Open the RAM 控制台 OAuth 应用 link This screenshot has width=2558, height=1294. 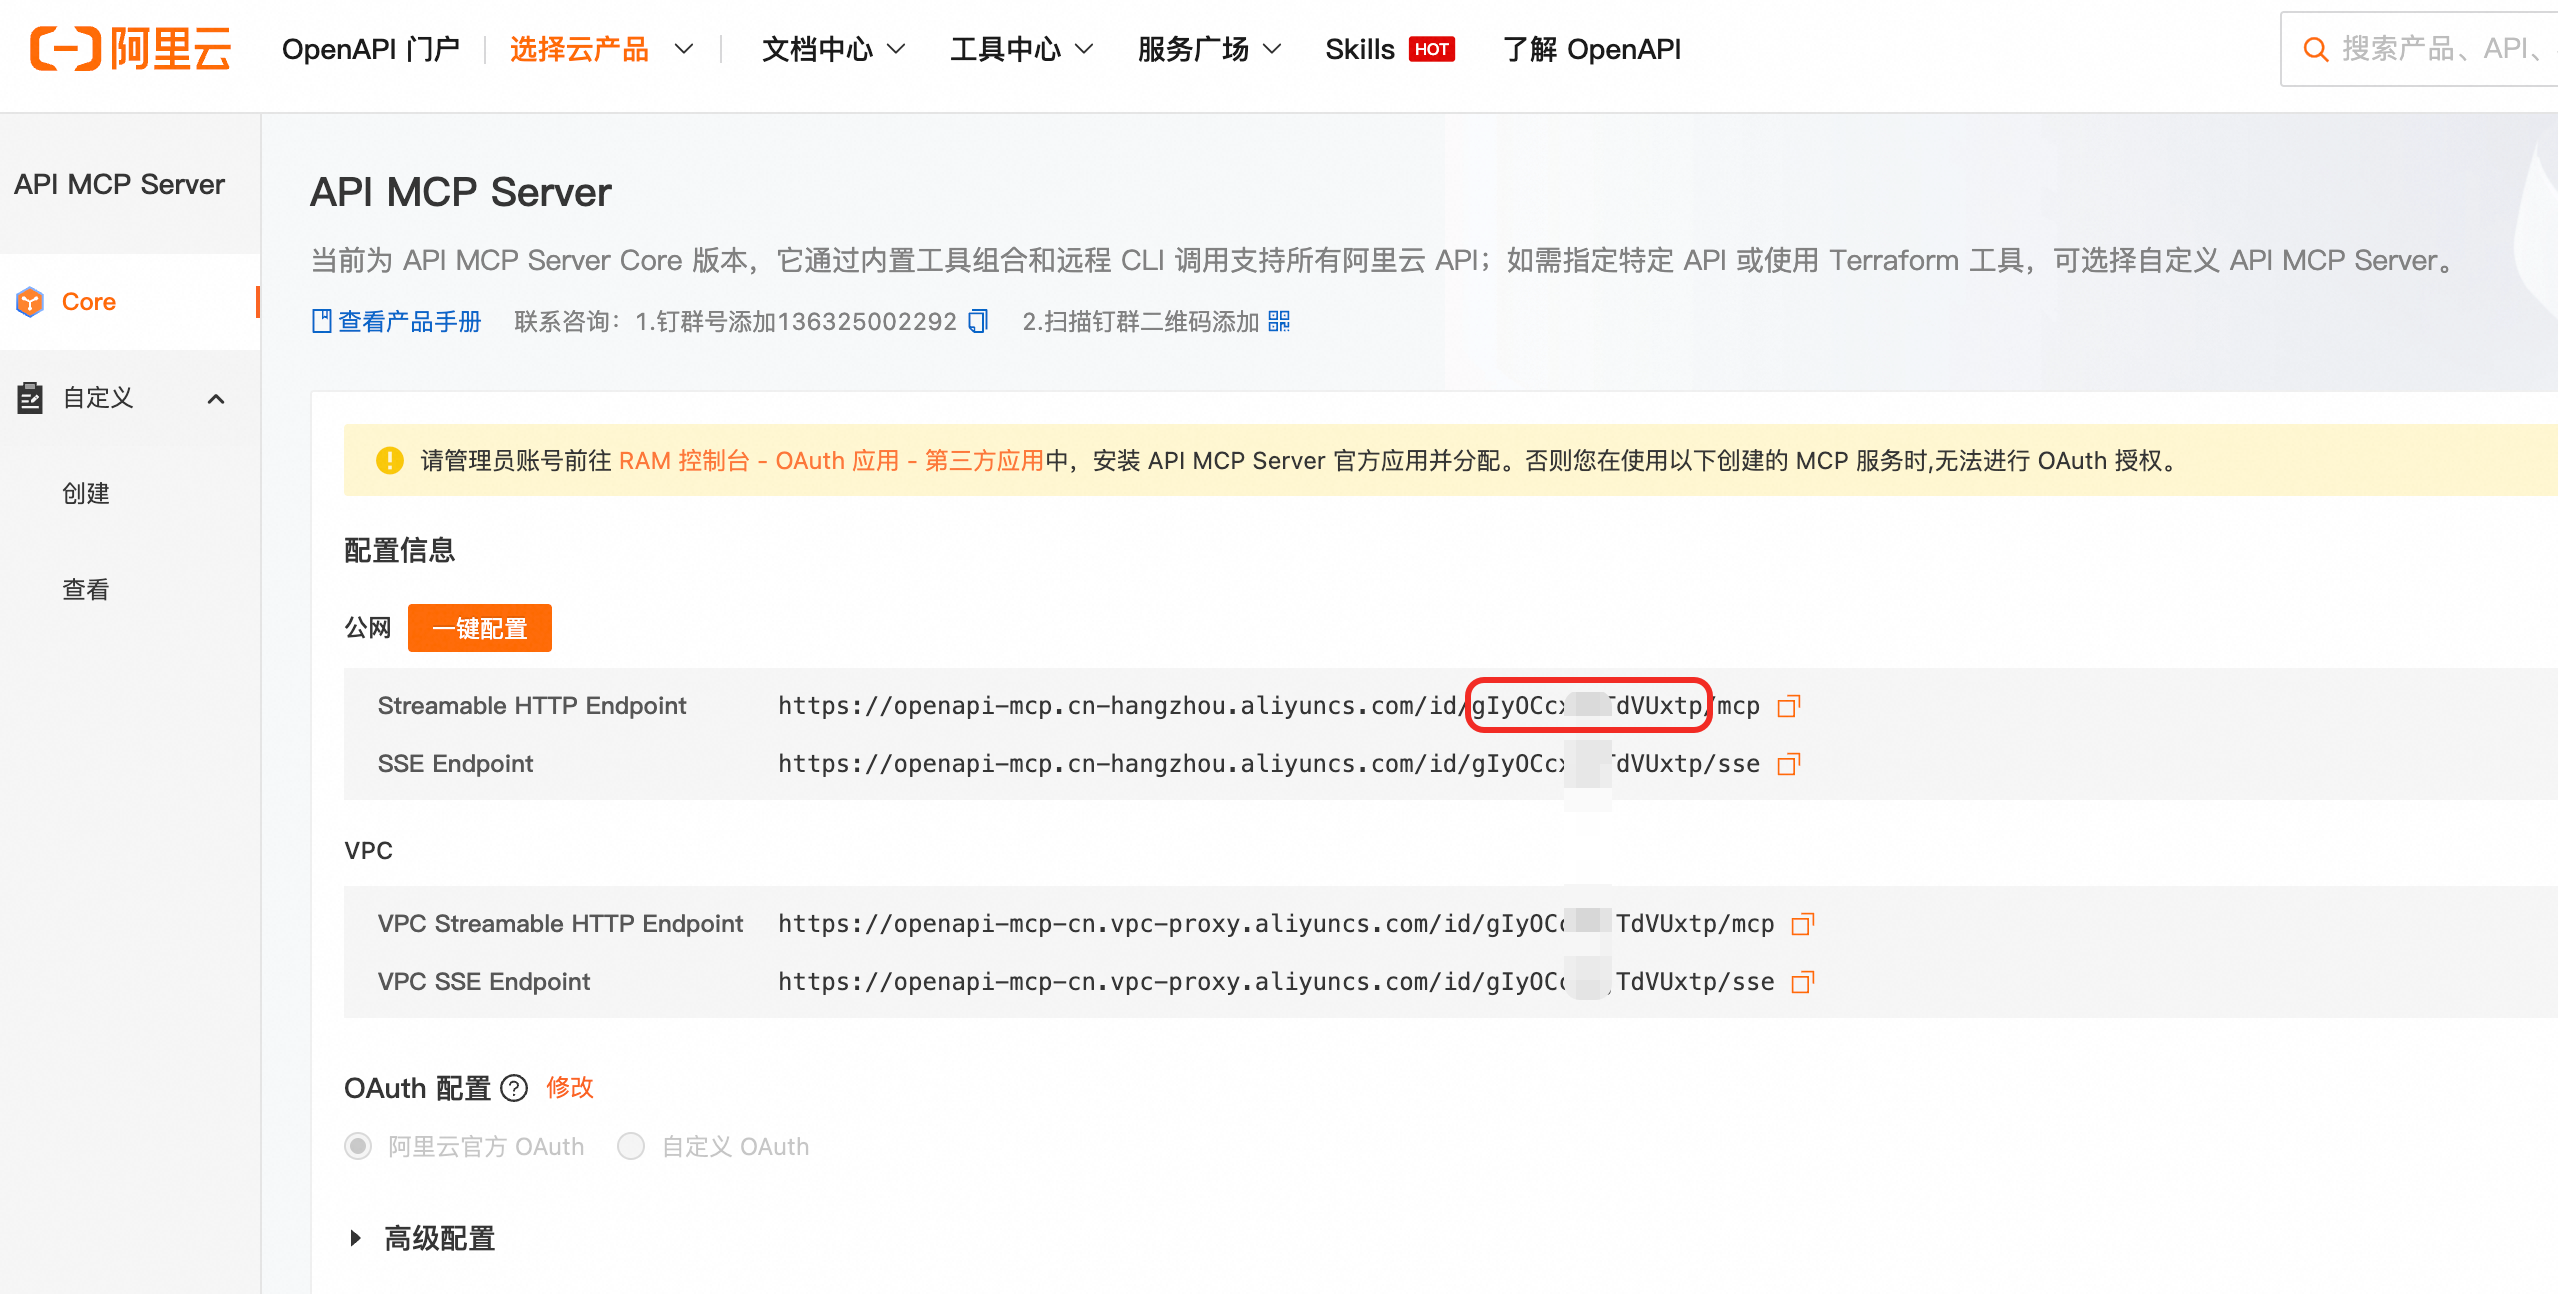point(832,460)
